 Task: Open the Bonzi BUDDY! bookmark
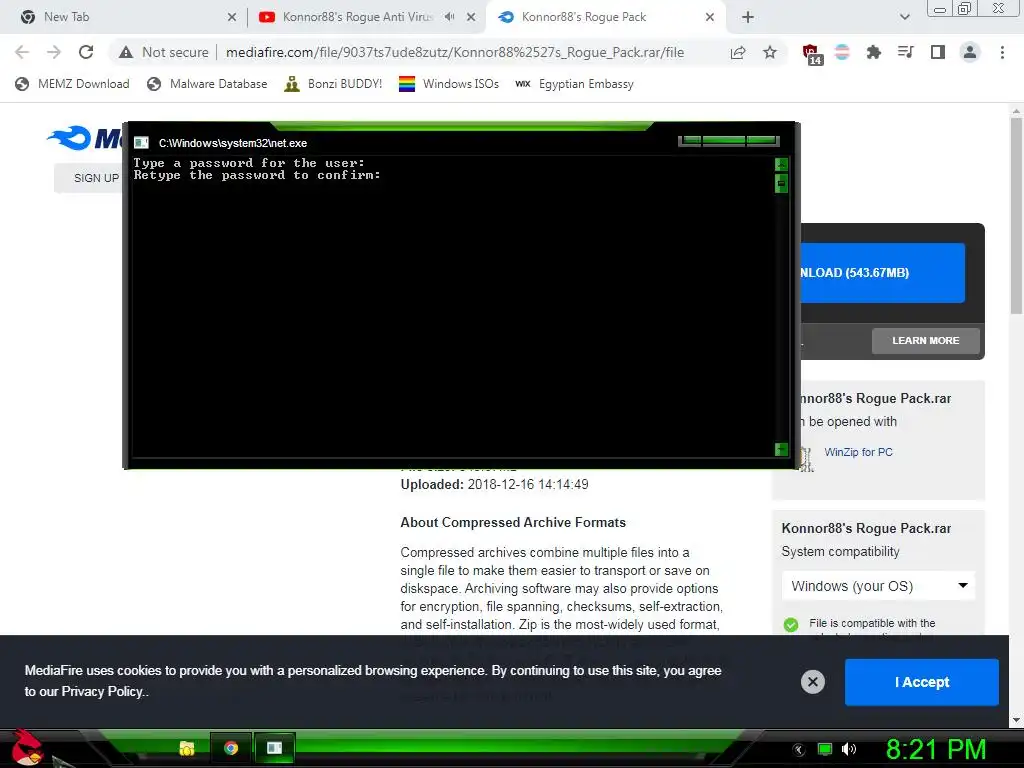pyautogui.click(x=333, y=84)
